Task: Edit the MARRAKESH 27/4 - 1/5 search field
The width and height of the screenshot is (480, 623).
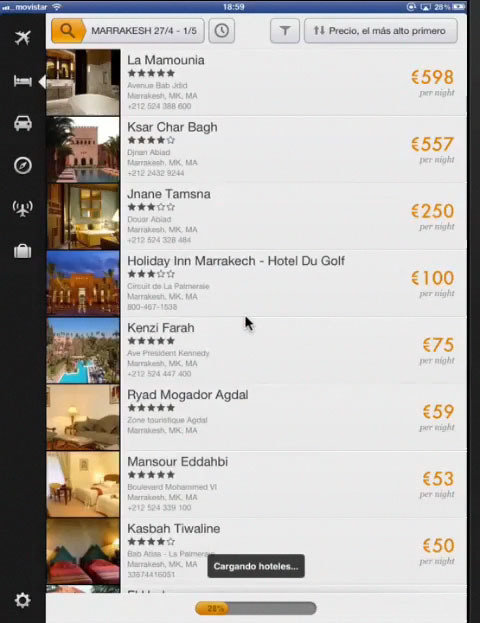Action: click(144, 31)
